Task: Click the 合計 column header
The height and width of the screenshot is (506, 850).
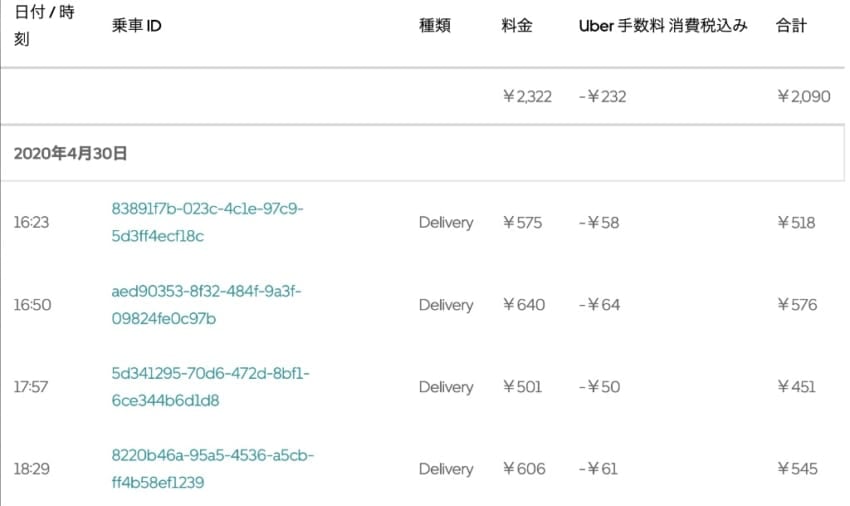Action: point(791,26)
